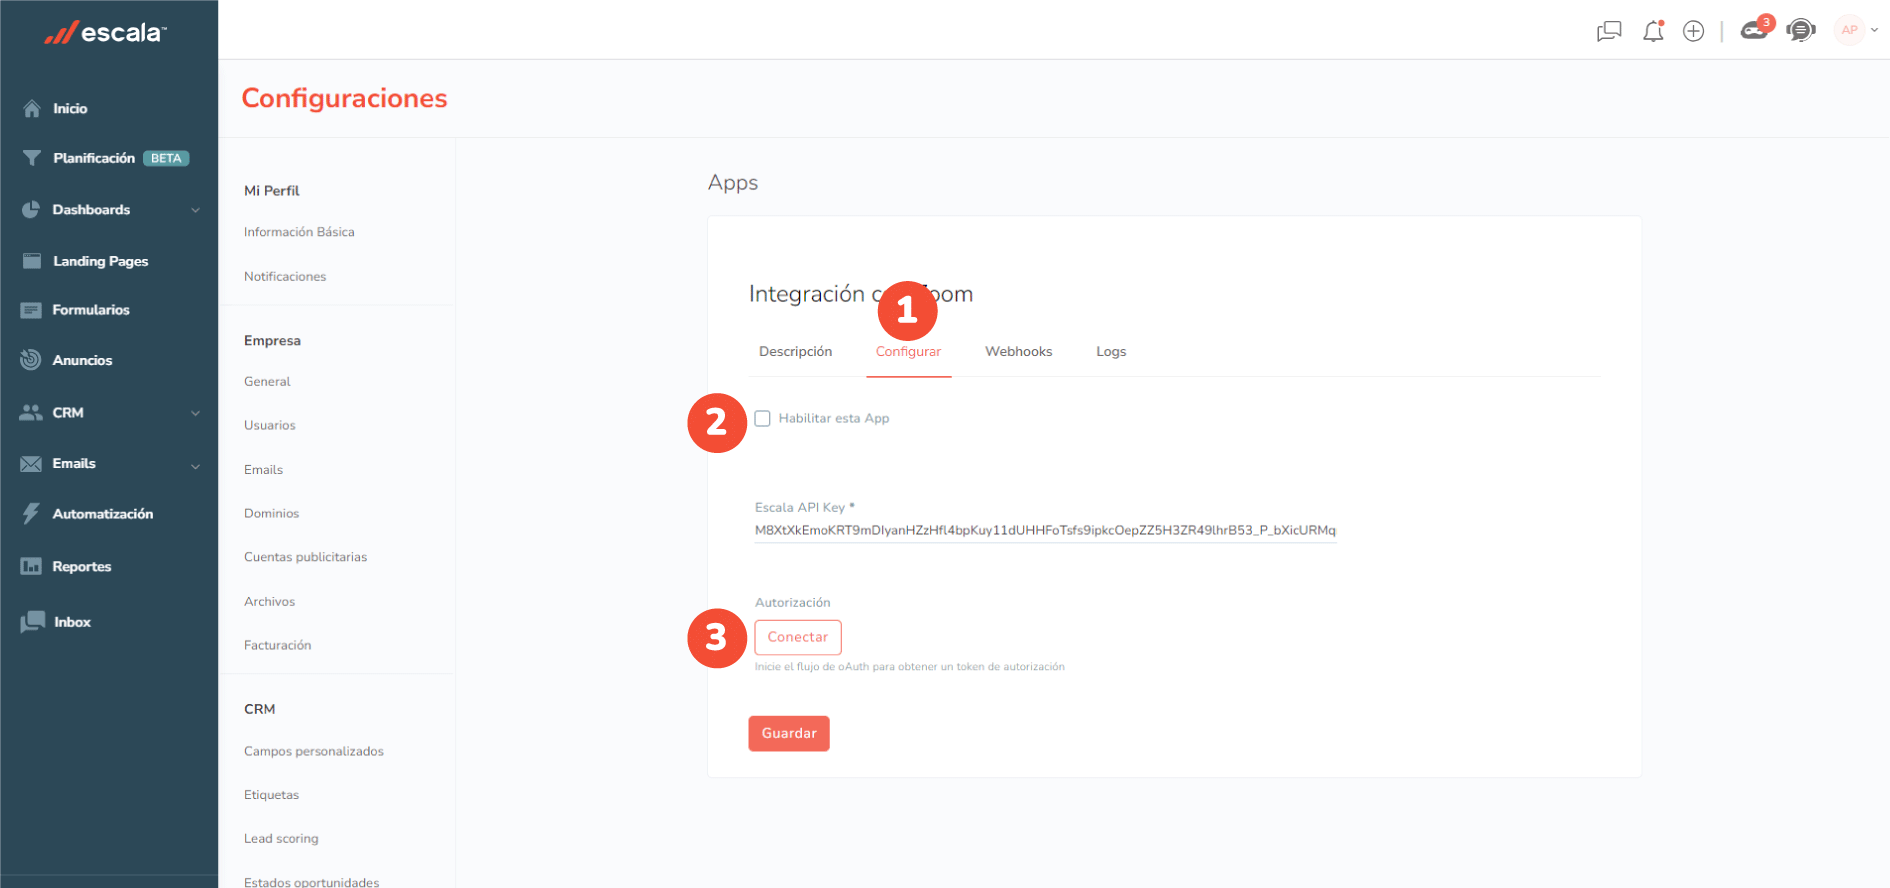
Task: Open Dominios settings
Action: coord(272,513)
